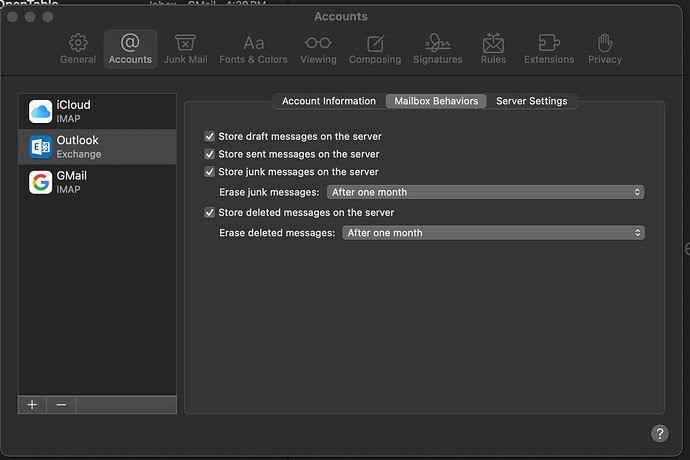
Task: Open the Erase deleted messages dropdown
Action: [493, 233]
